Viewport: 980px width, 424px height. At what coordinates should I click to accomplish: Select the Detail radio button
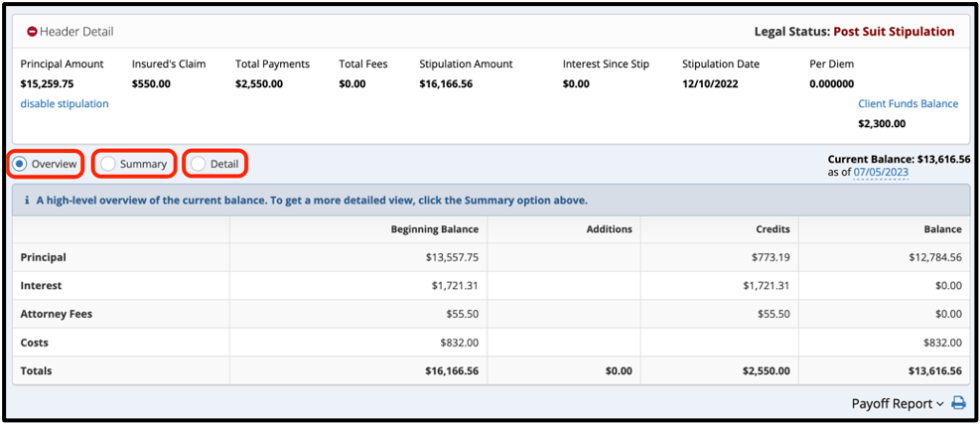click(198, 163)
